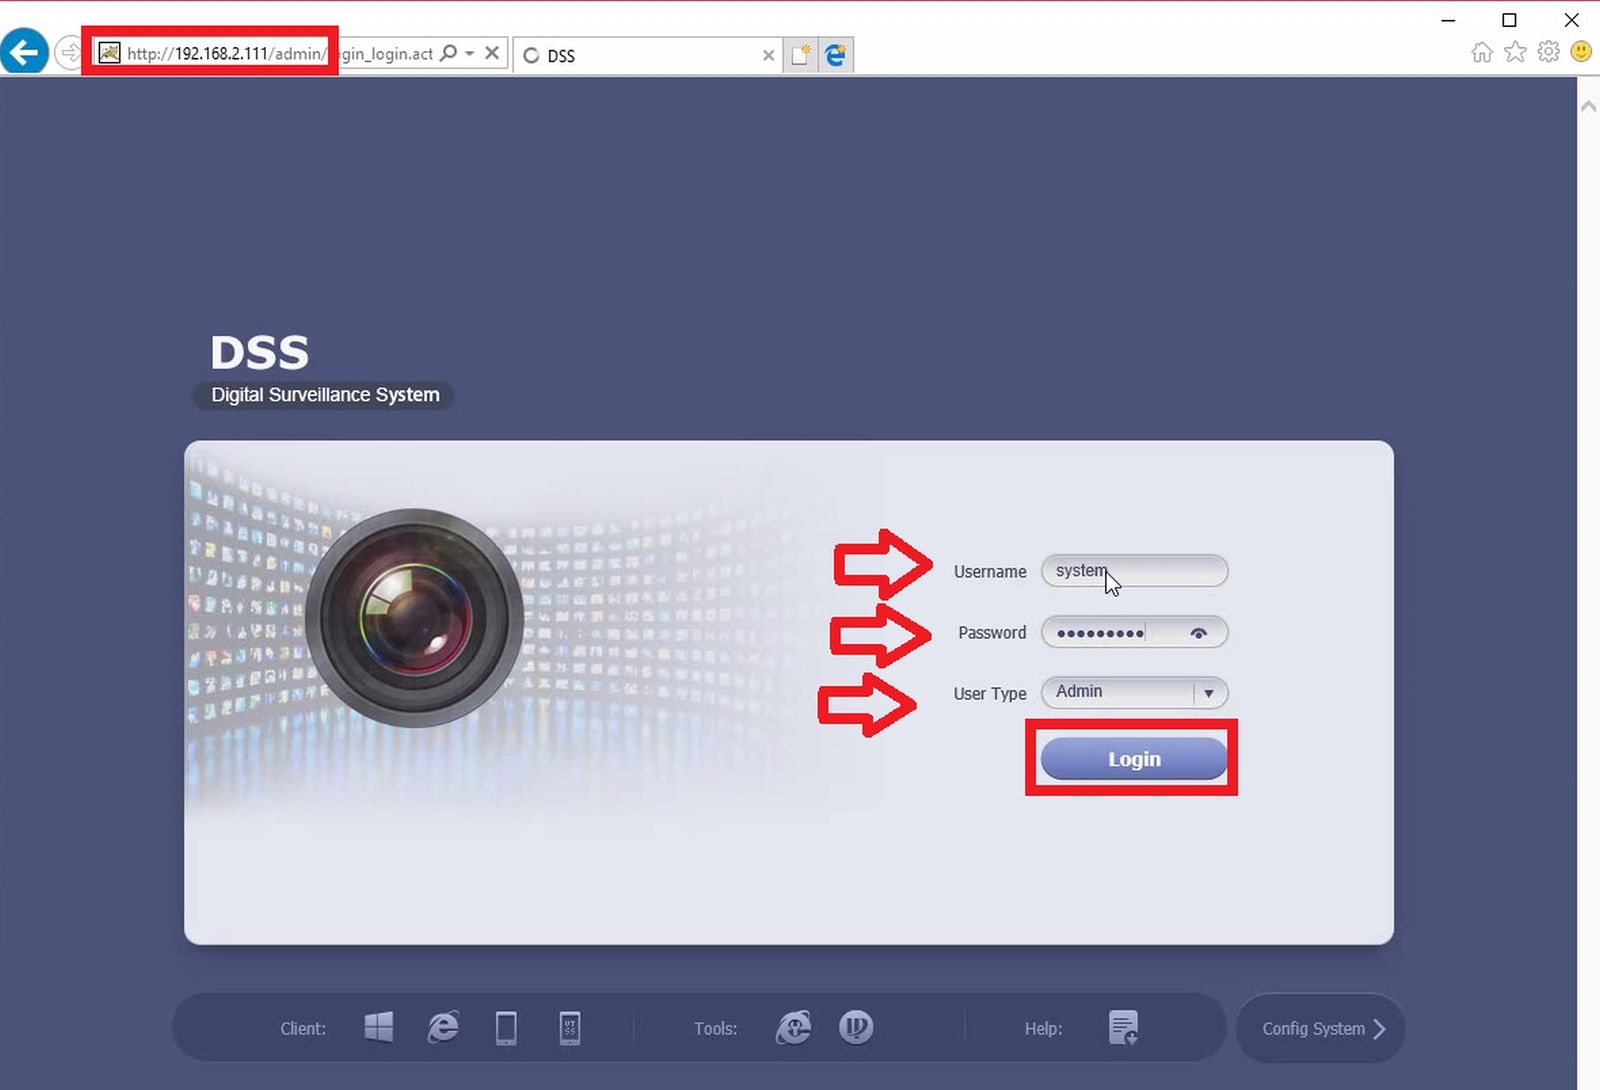Open a new browser tab

800,55
